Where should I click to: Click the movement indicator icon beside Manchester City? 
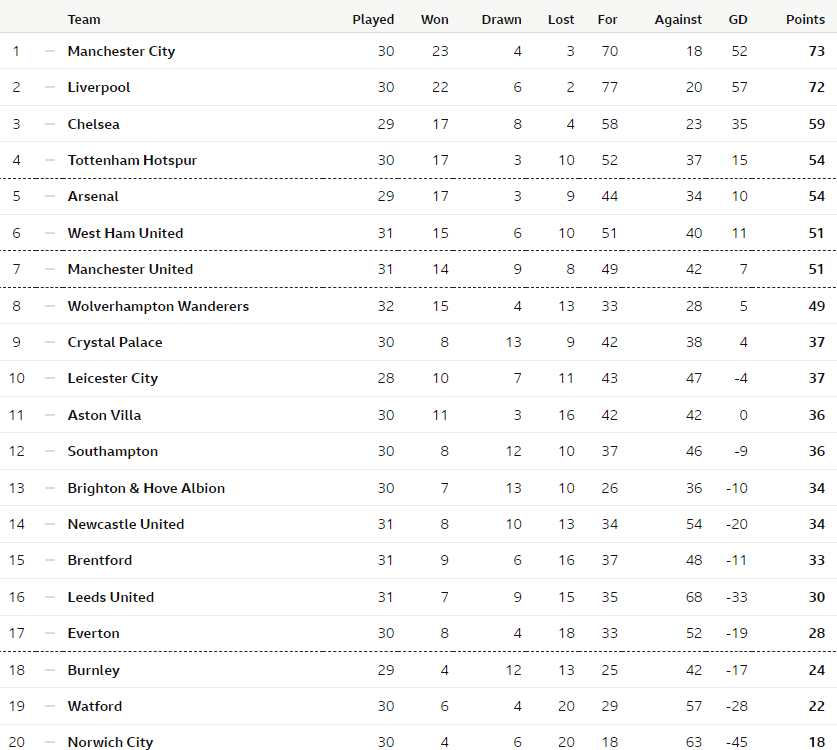(x=50, y=51)
